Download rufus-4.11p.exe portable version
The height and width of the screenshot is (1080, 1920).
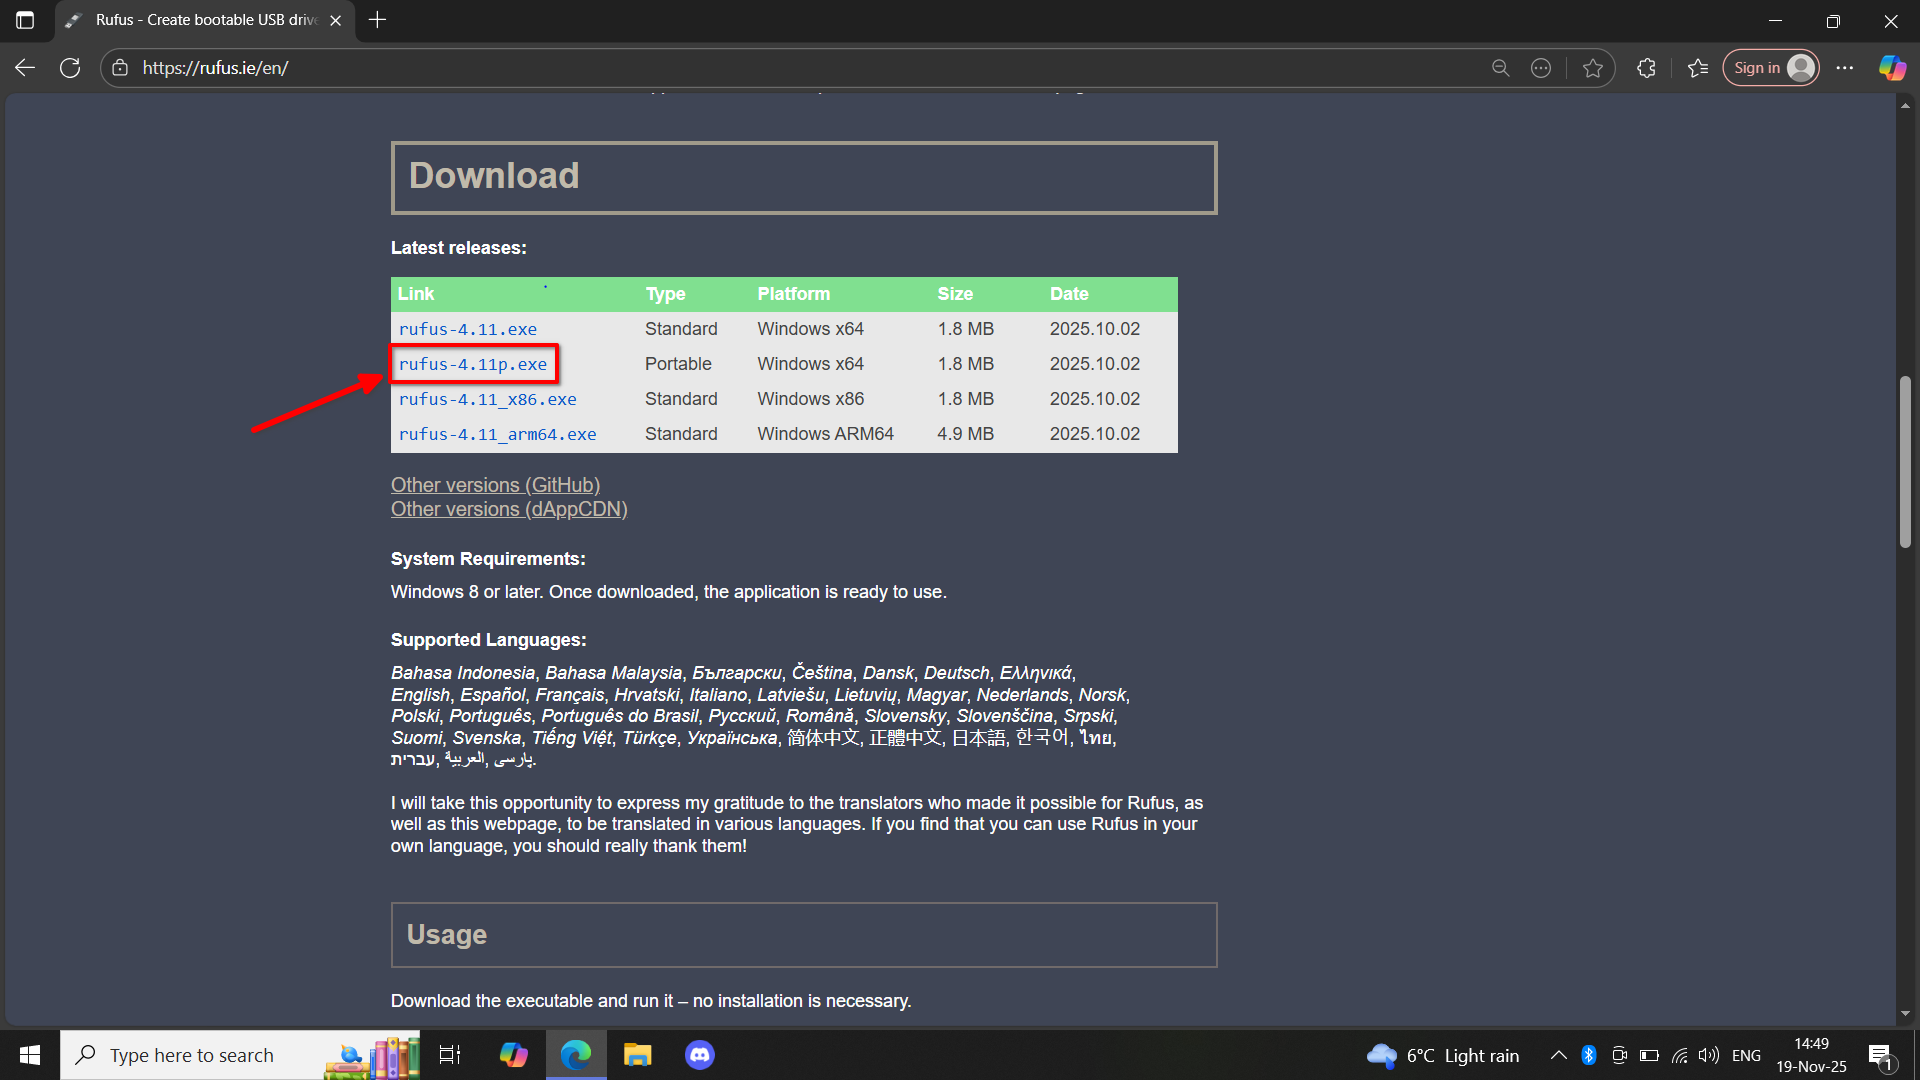[x=473, y=364]
